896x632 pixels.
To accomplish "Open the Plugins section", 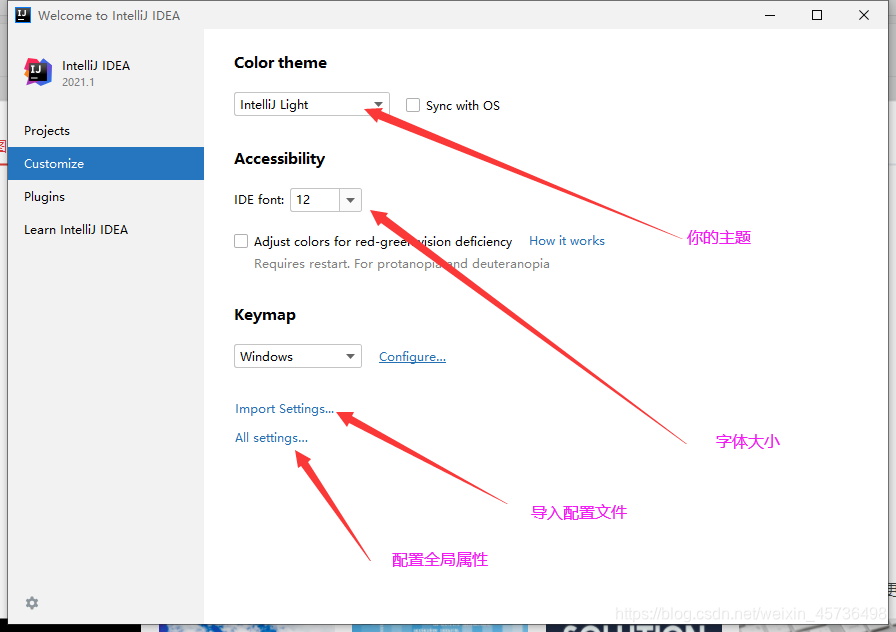I will (45, 197).
